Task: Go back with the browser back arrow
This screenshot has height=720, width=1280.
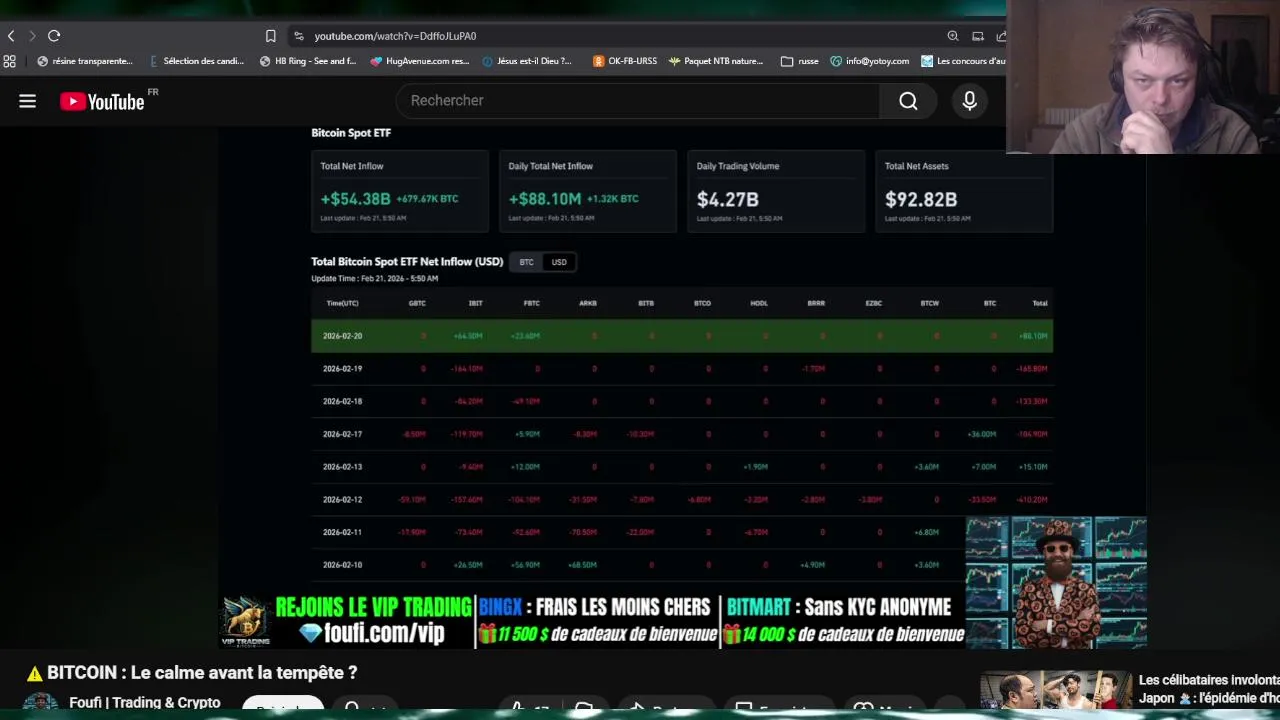Action: click(11, 36)
